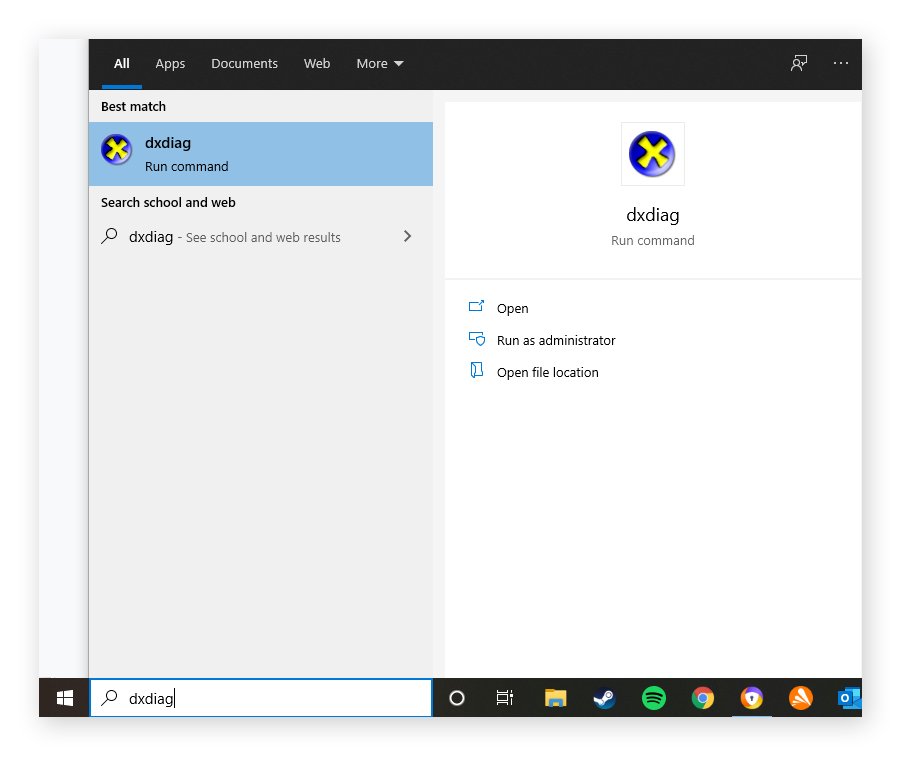The image size is (904, 758).
Task: Start Avast Secure Browser from the taskbar
Action: click(x=752, y=698)
